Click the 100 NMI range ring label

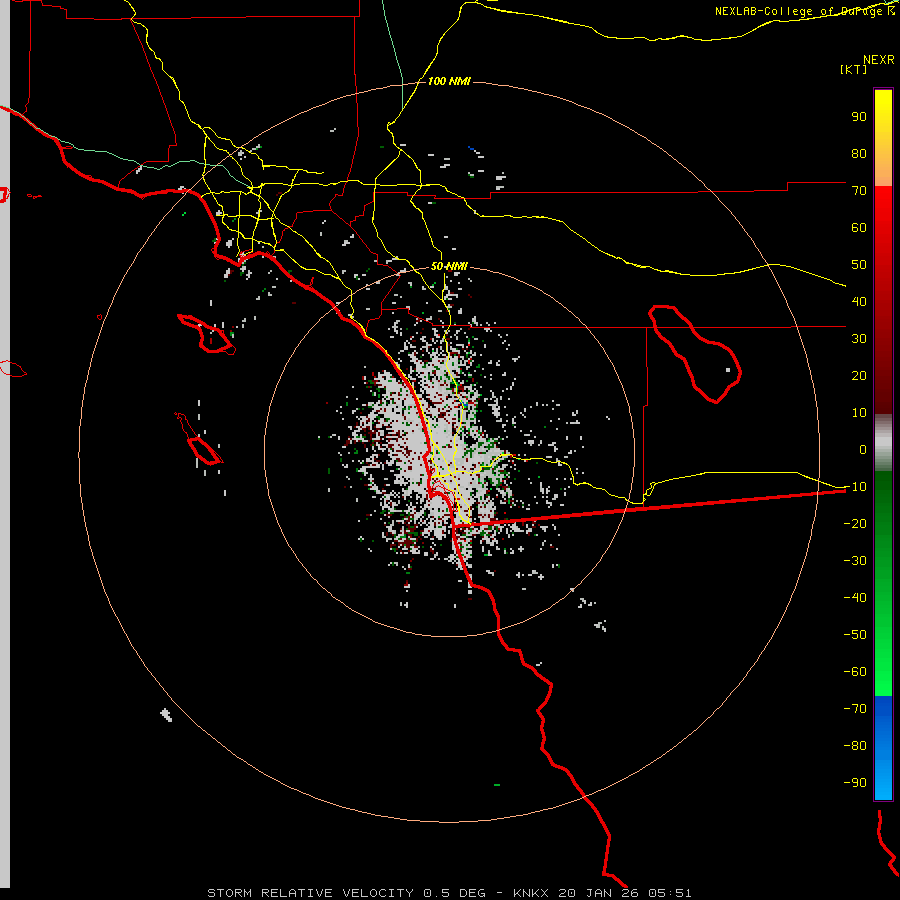click(x=449, y=81)
